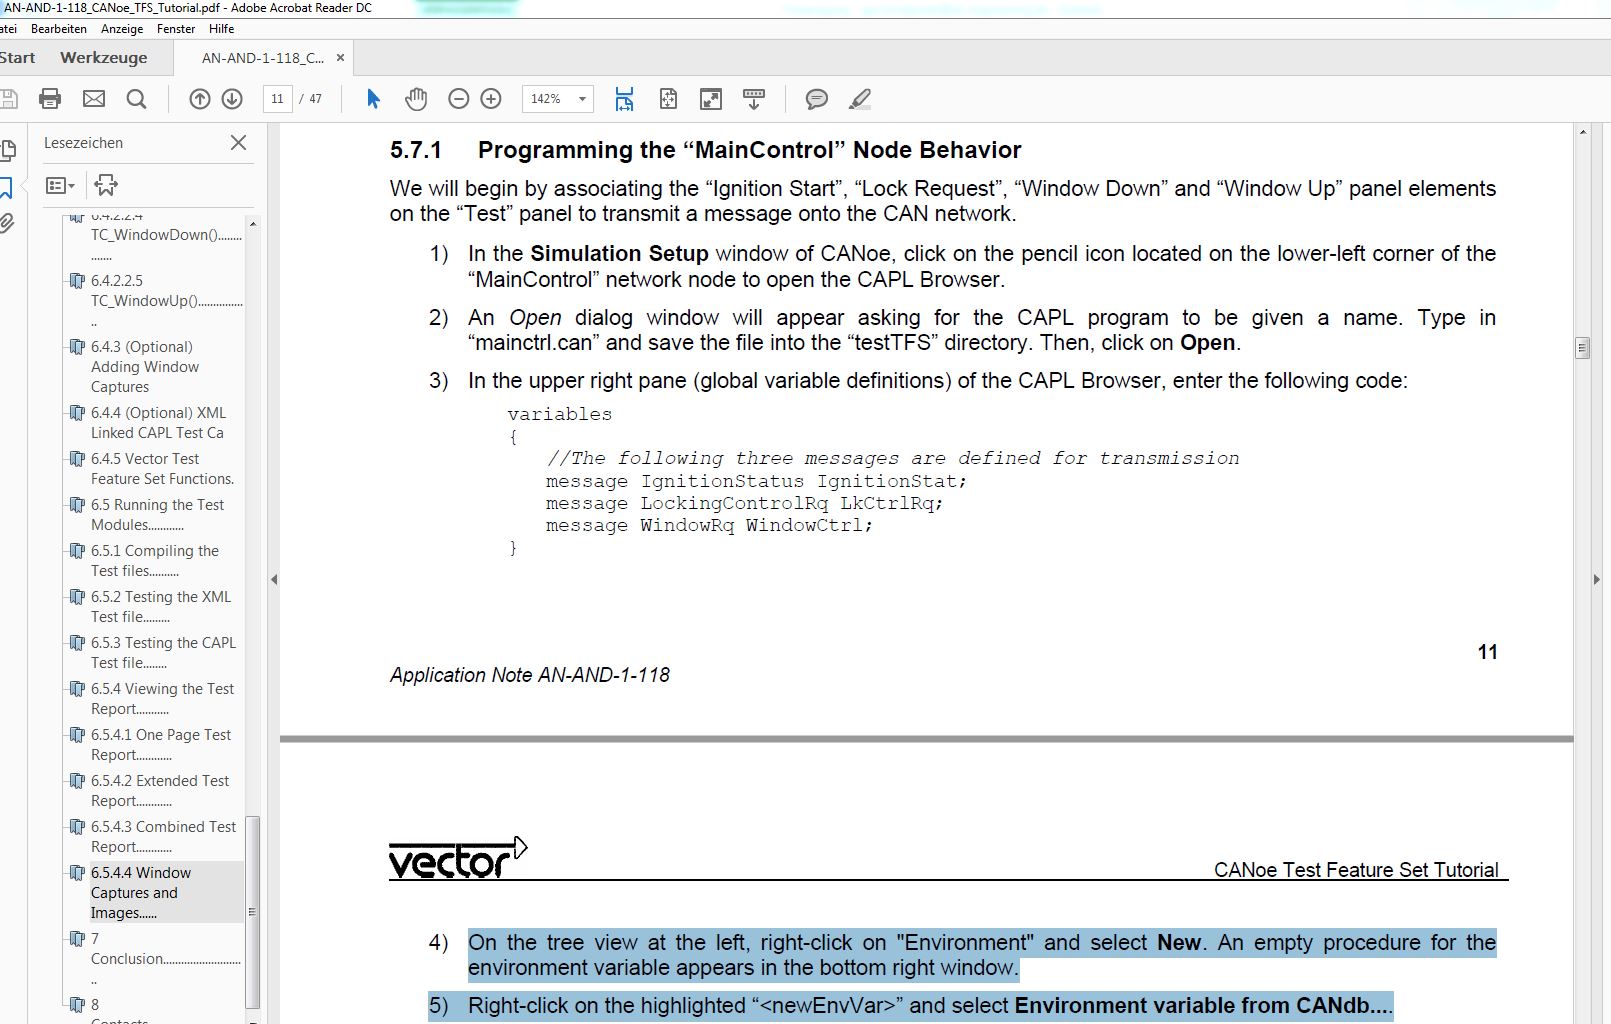Select the AN-AND-1-118 document tab
The width and height of the screenshot is (1611, 1024).
coord(263,58)
